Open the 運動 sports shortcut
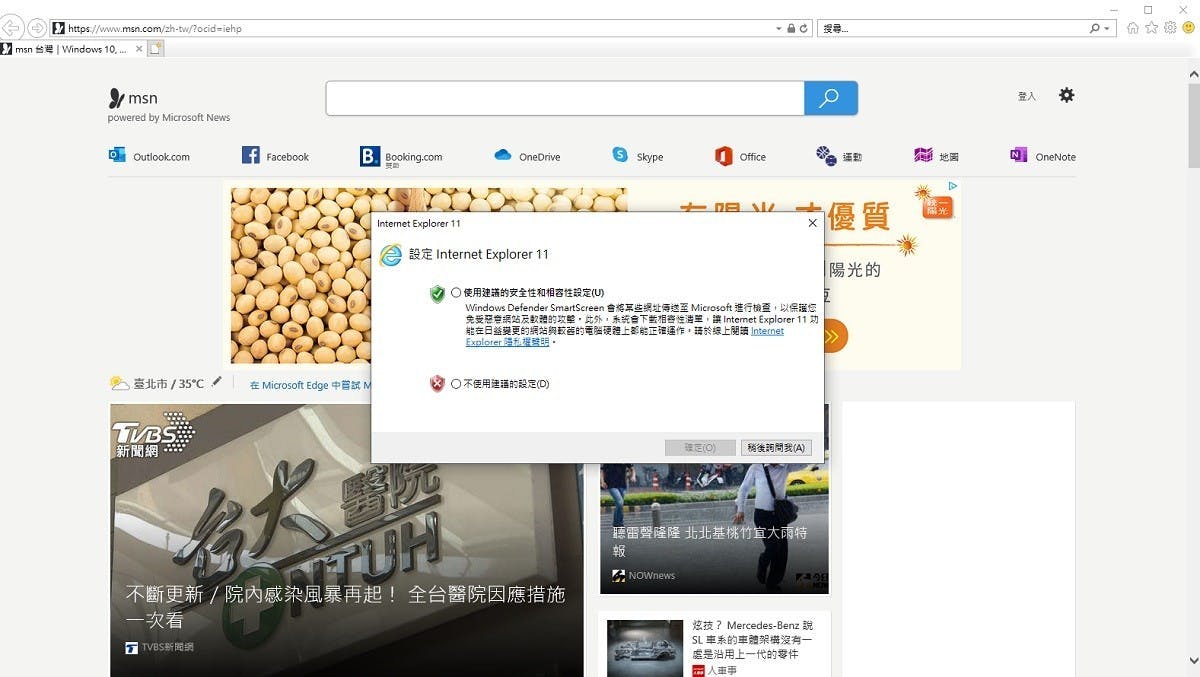1200x677 pixels. pyautogui.click(x=839, y=156)
